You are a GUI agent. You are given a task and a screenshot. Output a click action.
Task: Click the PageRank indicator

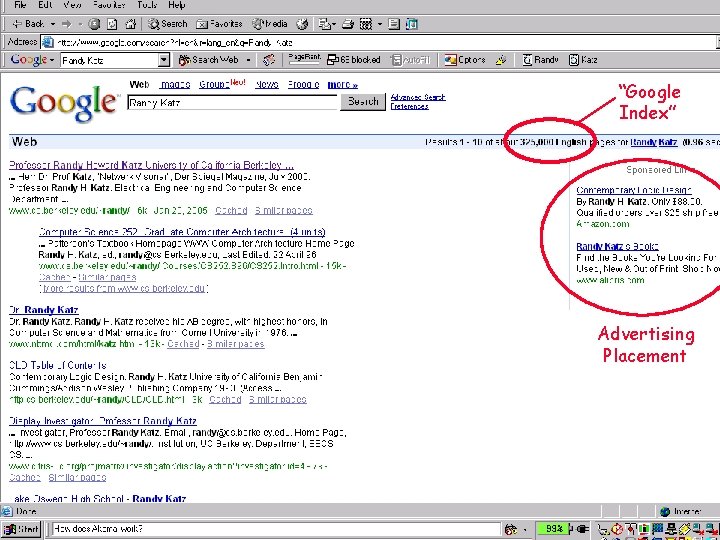(x=304, y=60)
